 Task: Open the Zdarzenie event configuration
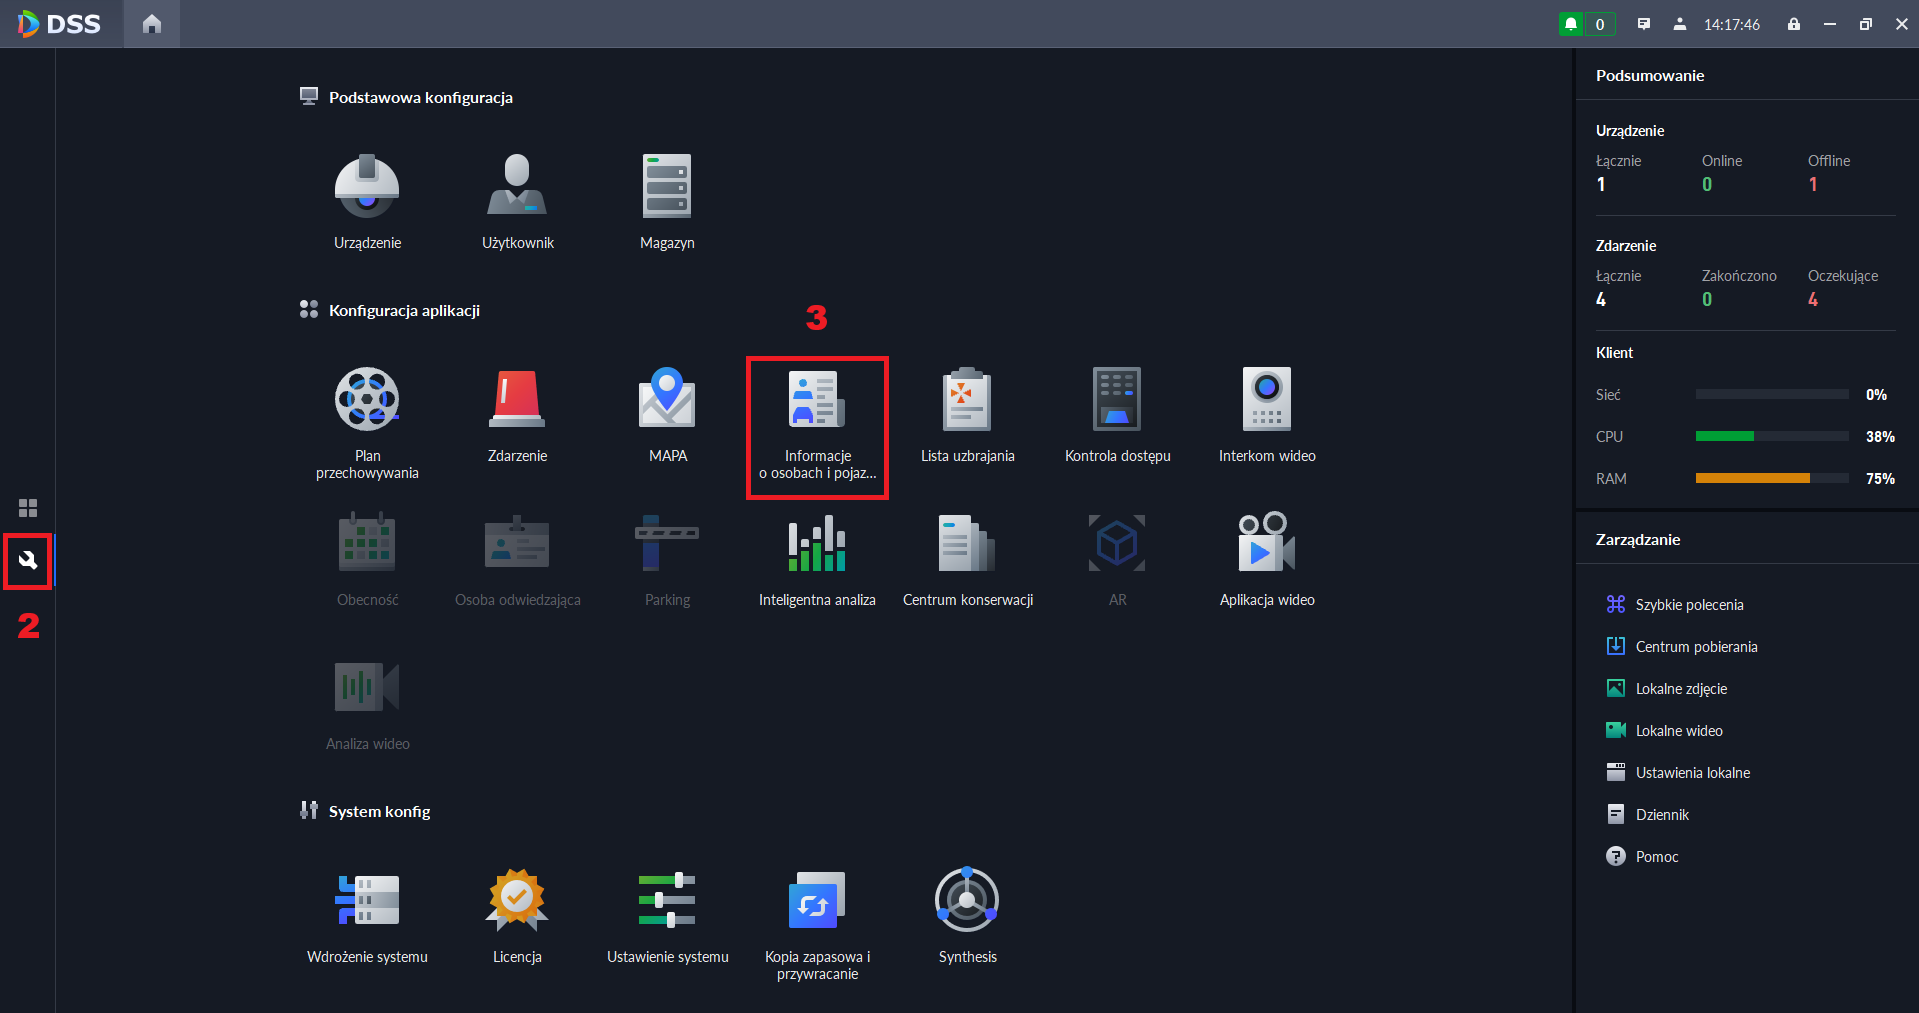pos(517,413)
